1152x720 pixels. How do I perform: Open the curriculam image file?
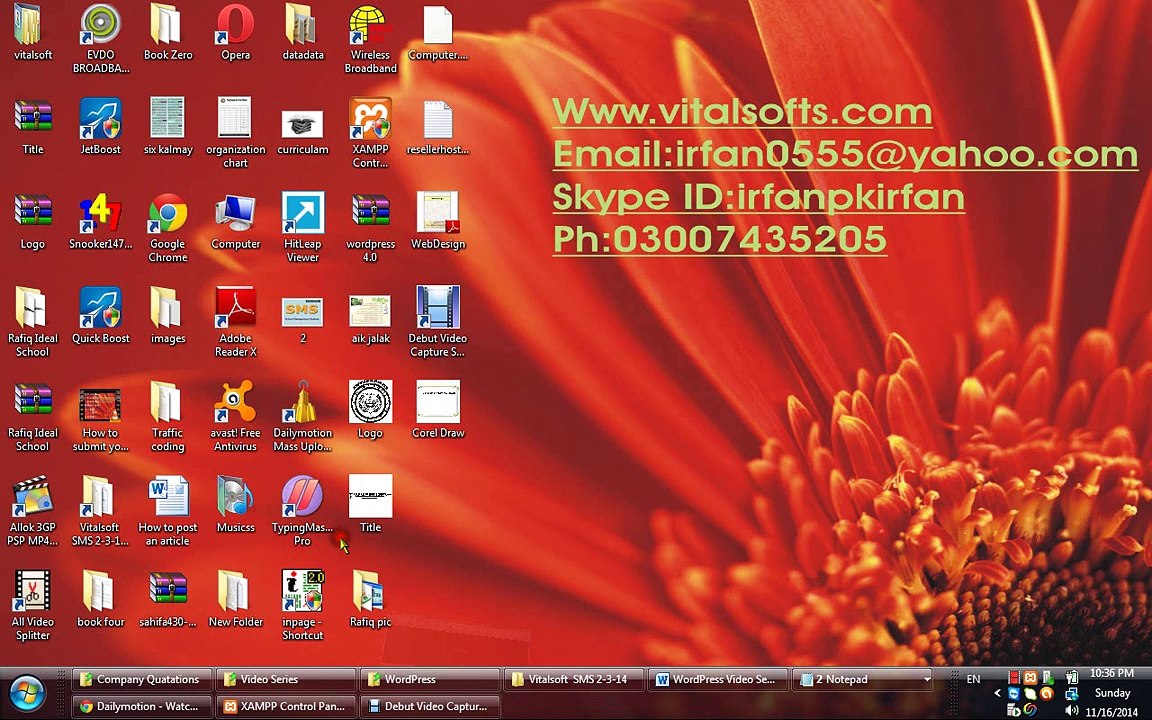coord(303,132)
